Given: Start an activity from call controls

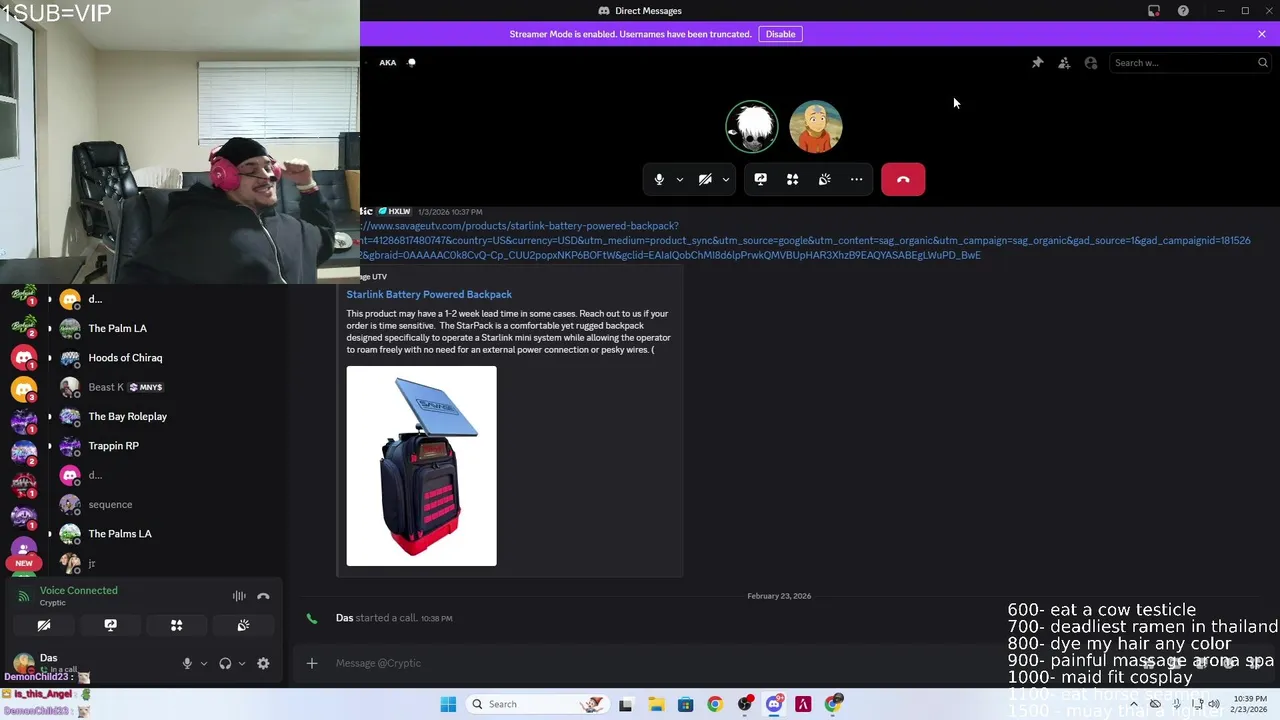Looking at the screenshot, I should (x=793, y=180).
